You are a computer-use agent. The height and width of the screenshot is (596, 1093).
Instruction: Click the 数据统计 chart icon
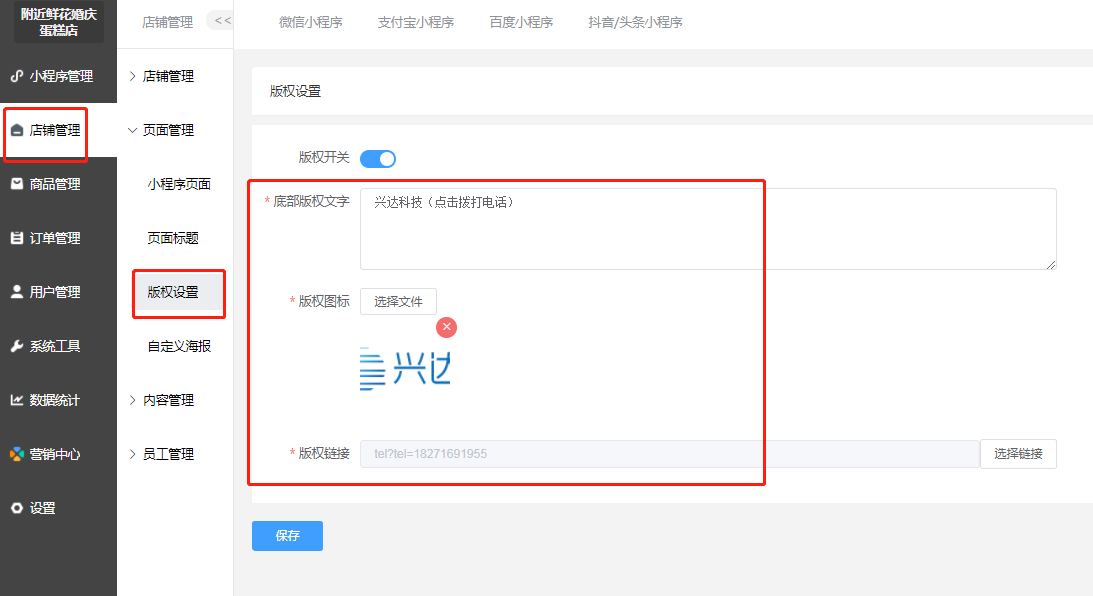coord(17,400)
